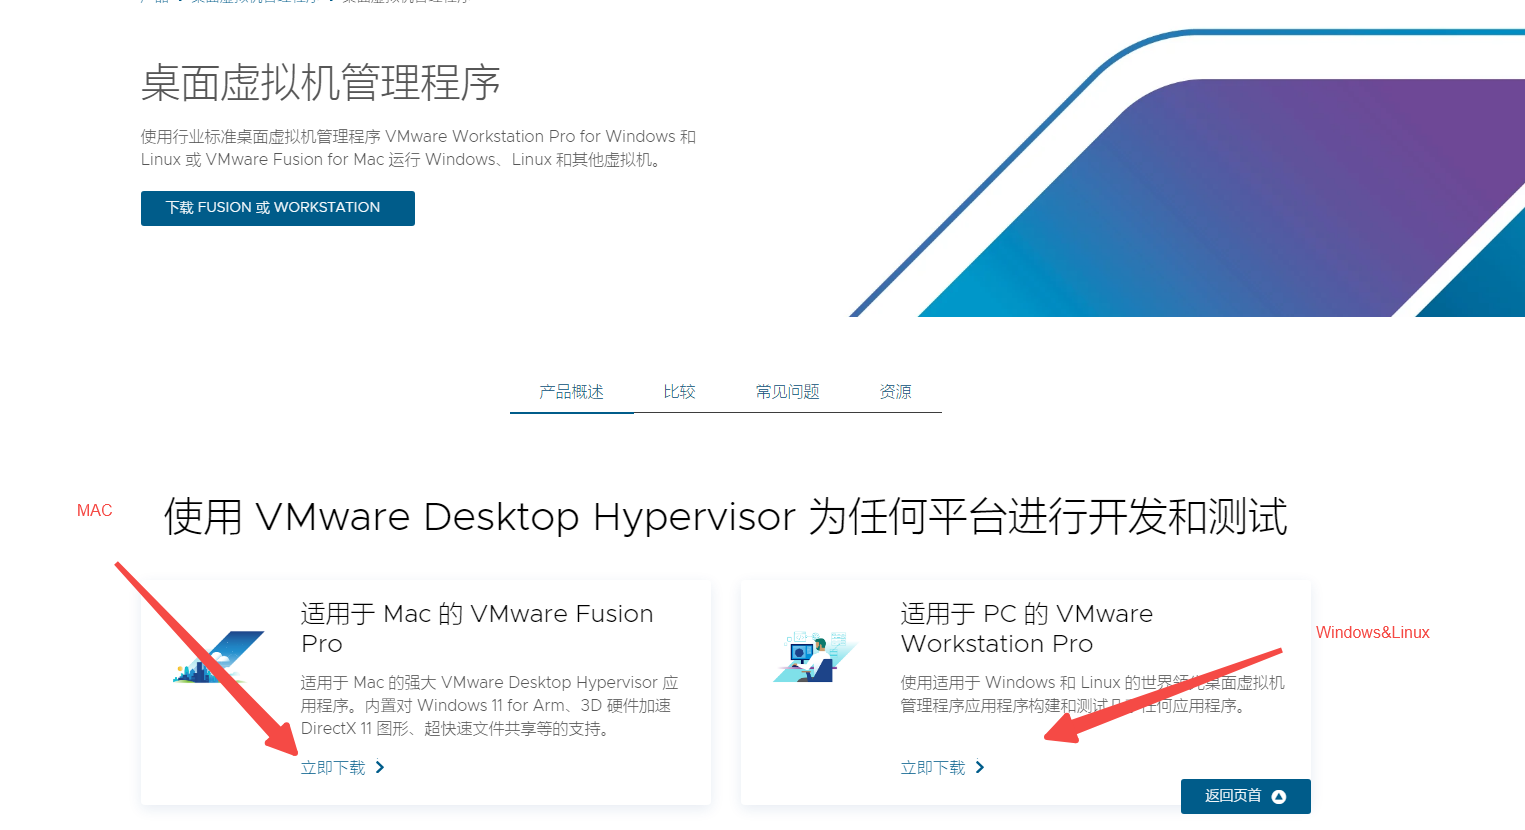Click 立即下载 under VMware Workstation Pro

[933, 768]
